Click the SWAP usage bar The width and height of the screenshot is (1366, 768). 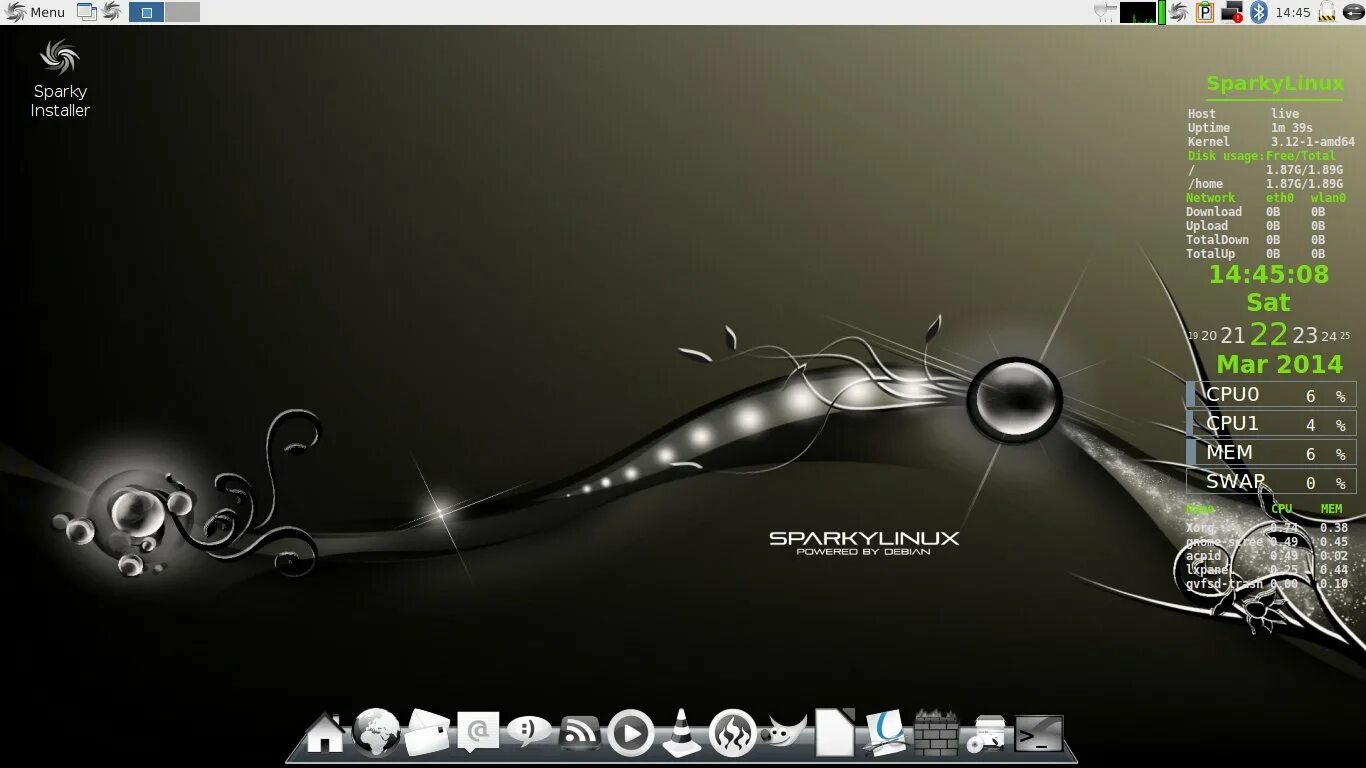tap(1271, 482)
